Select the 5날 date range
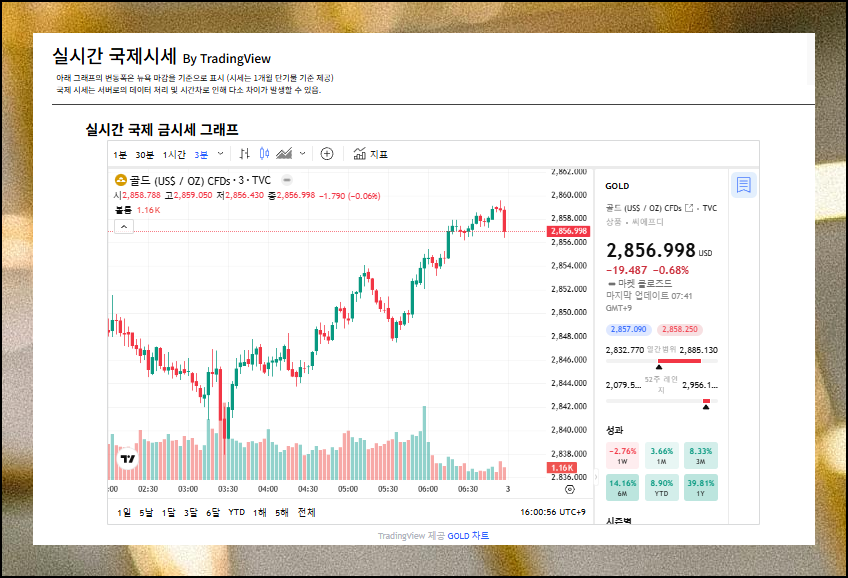The image size is (848, 578). click(146, 512)
